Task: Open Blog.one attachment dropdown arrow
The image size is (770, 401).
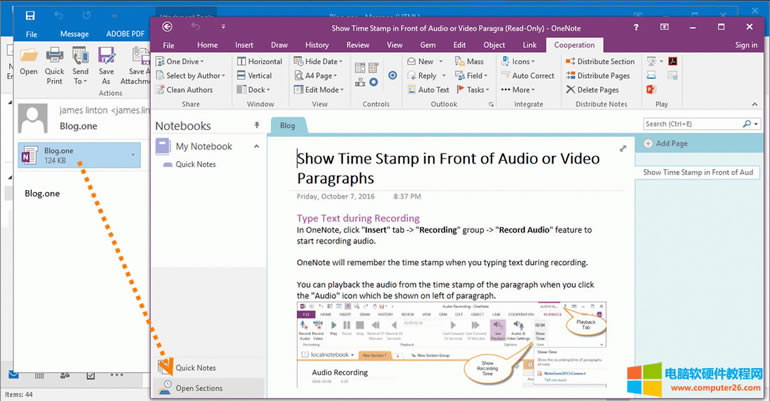Action: (134, 155)
